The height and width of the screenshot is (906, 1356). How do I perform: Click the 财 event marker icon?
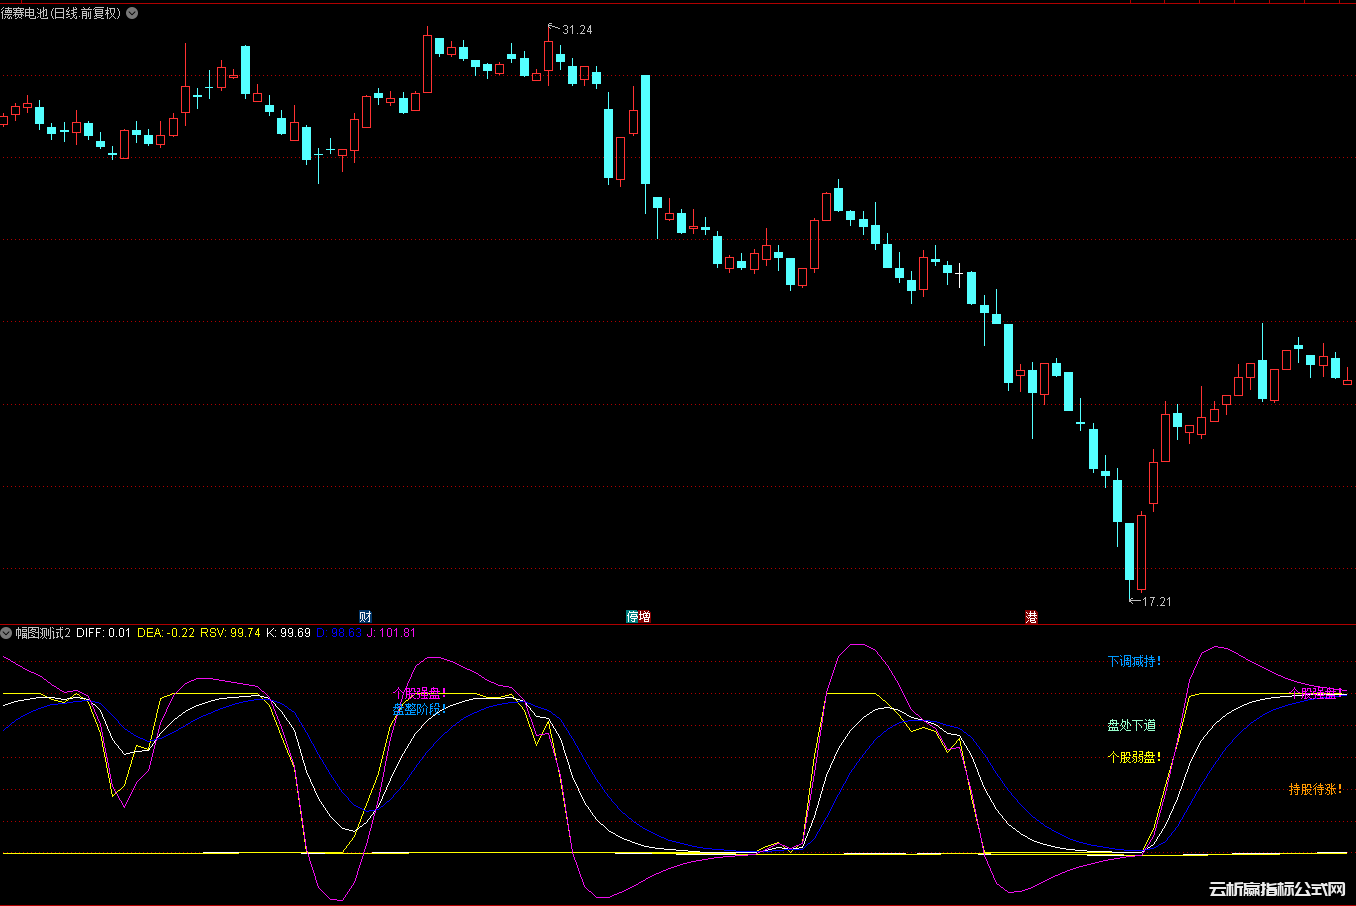[365, 617]
